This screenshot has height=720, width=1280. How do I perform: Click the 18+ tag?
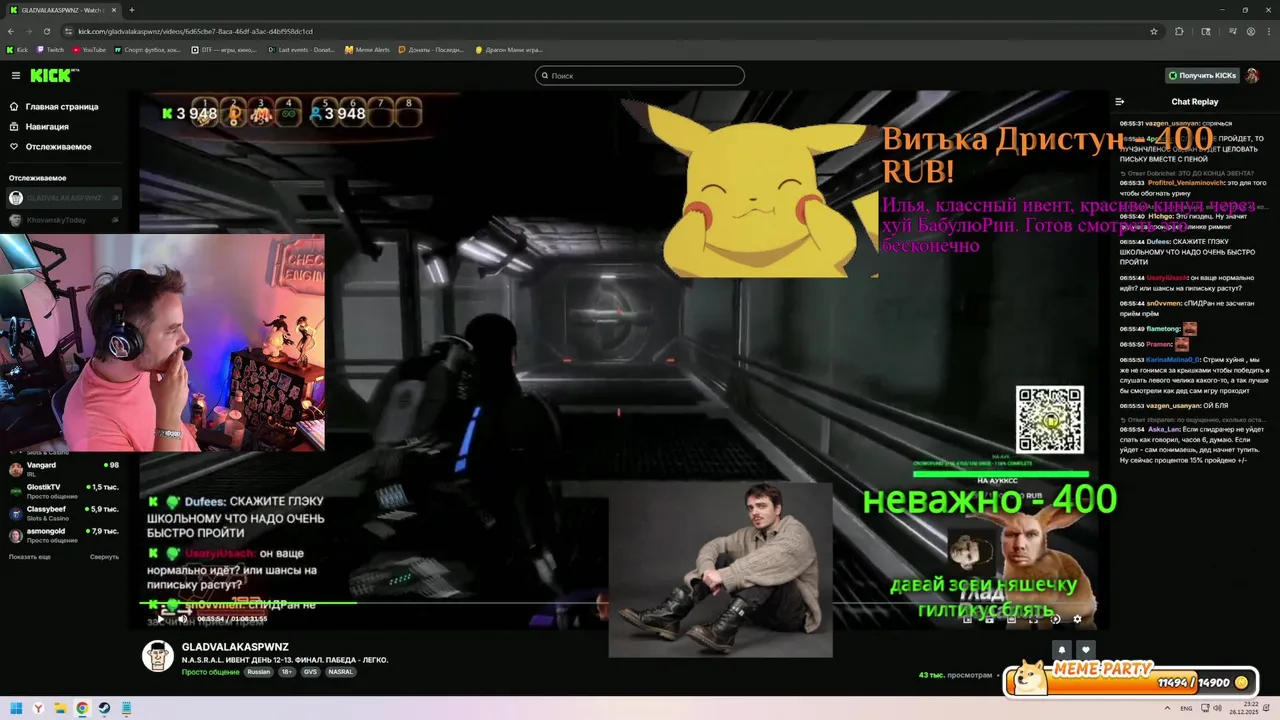click(x=286, y=672)
